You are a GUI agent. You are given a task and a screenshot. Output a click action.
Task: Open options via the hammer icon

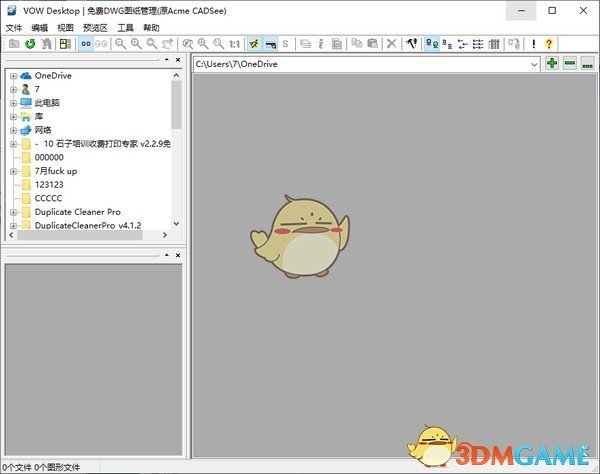[x=411, y=44]
